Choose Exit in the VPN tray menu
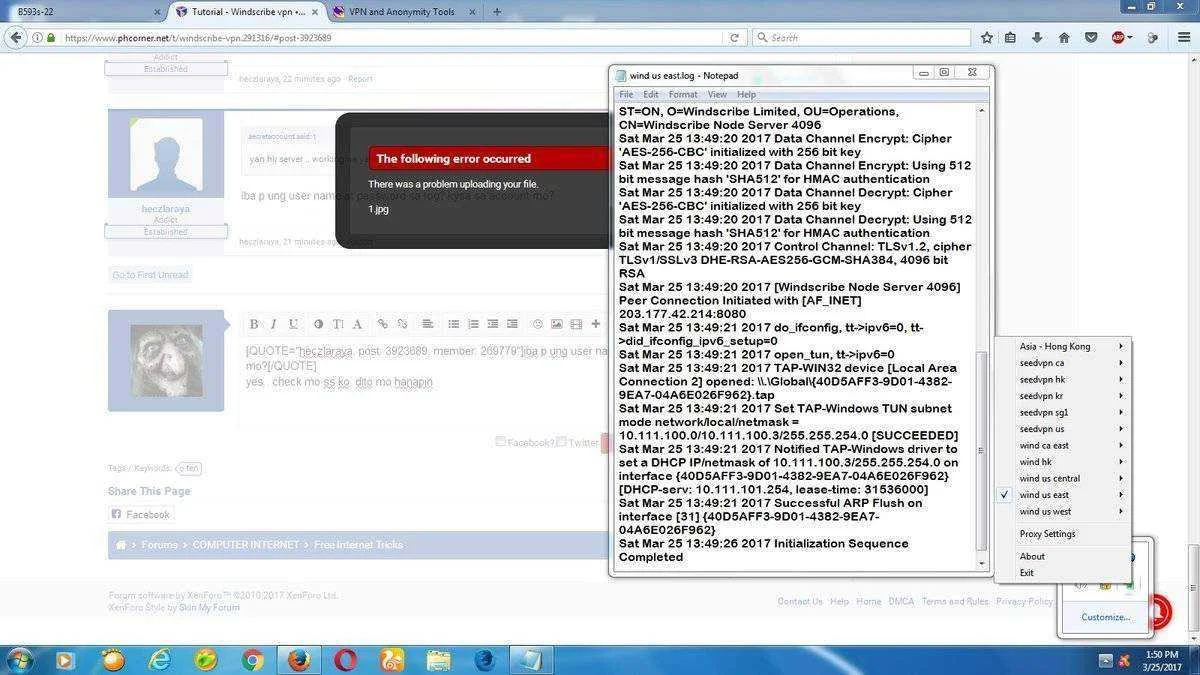Screen dimensions: 1200x675 [1062, 573]
